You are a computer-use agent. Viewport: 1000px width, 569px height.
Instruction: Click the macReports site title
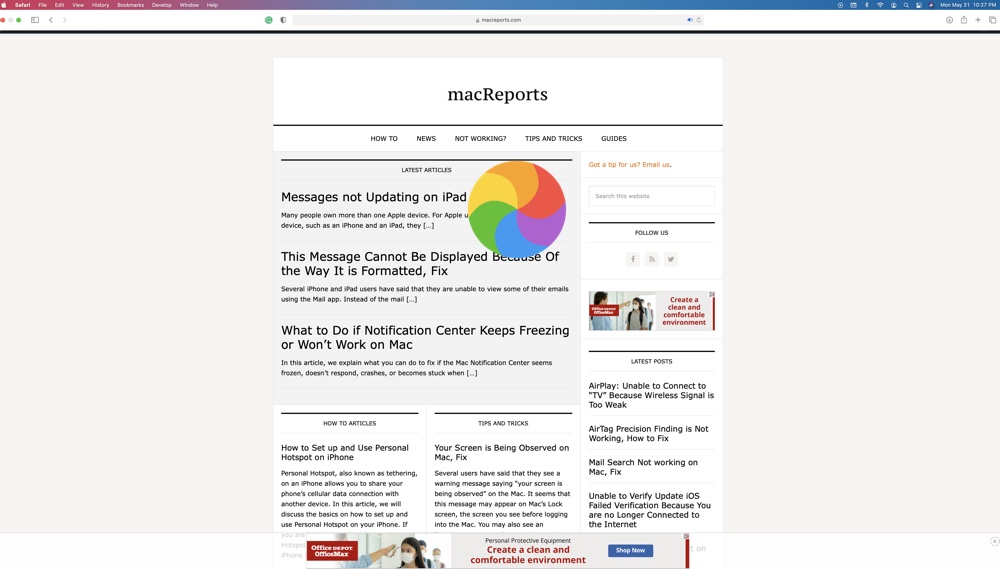[x=497, y=94]
